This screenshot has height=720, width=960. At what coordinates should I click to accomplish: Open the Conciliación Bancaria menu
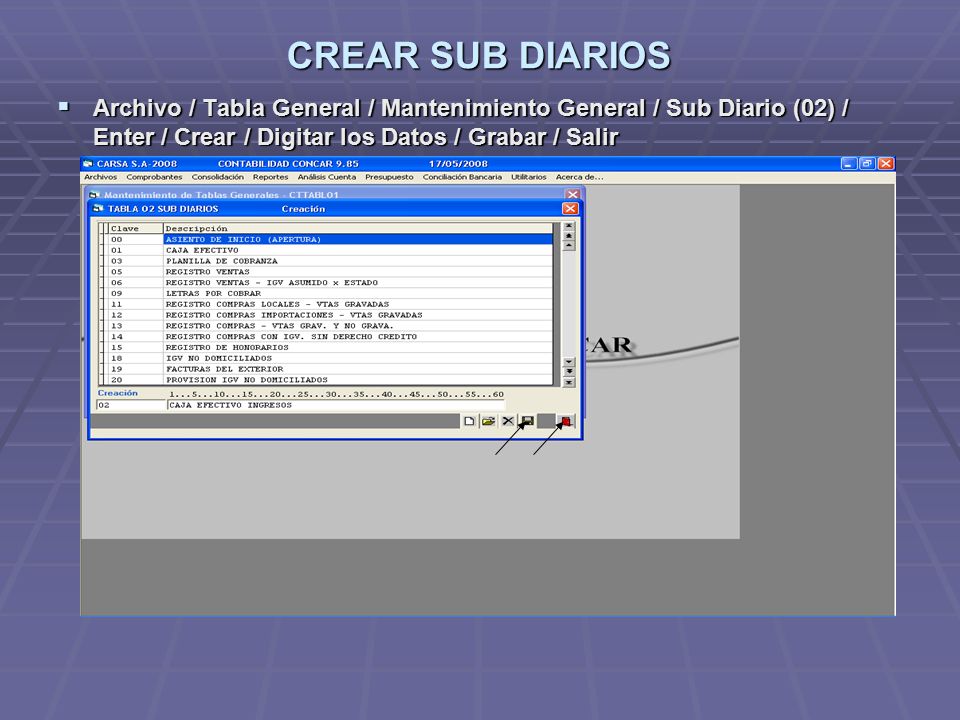(x=462, y=177)
